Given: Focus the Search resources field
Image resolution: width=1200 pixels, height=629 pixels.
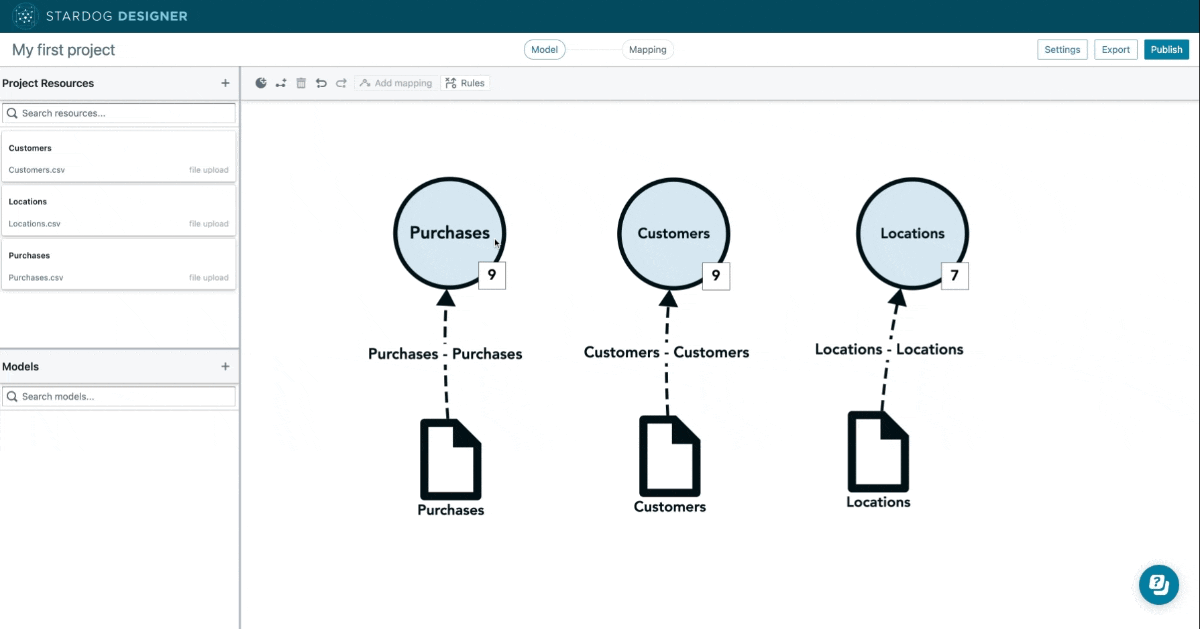Looking at the screenshot, I should 119,113.
